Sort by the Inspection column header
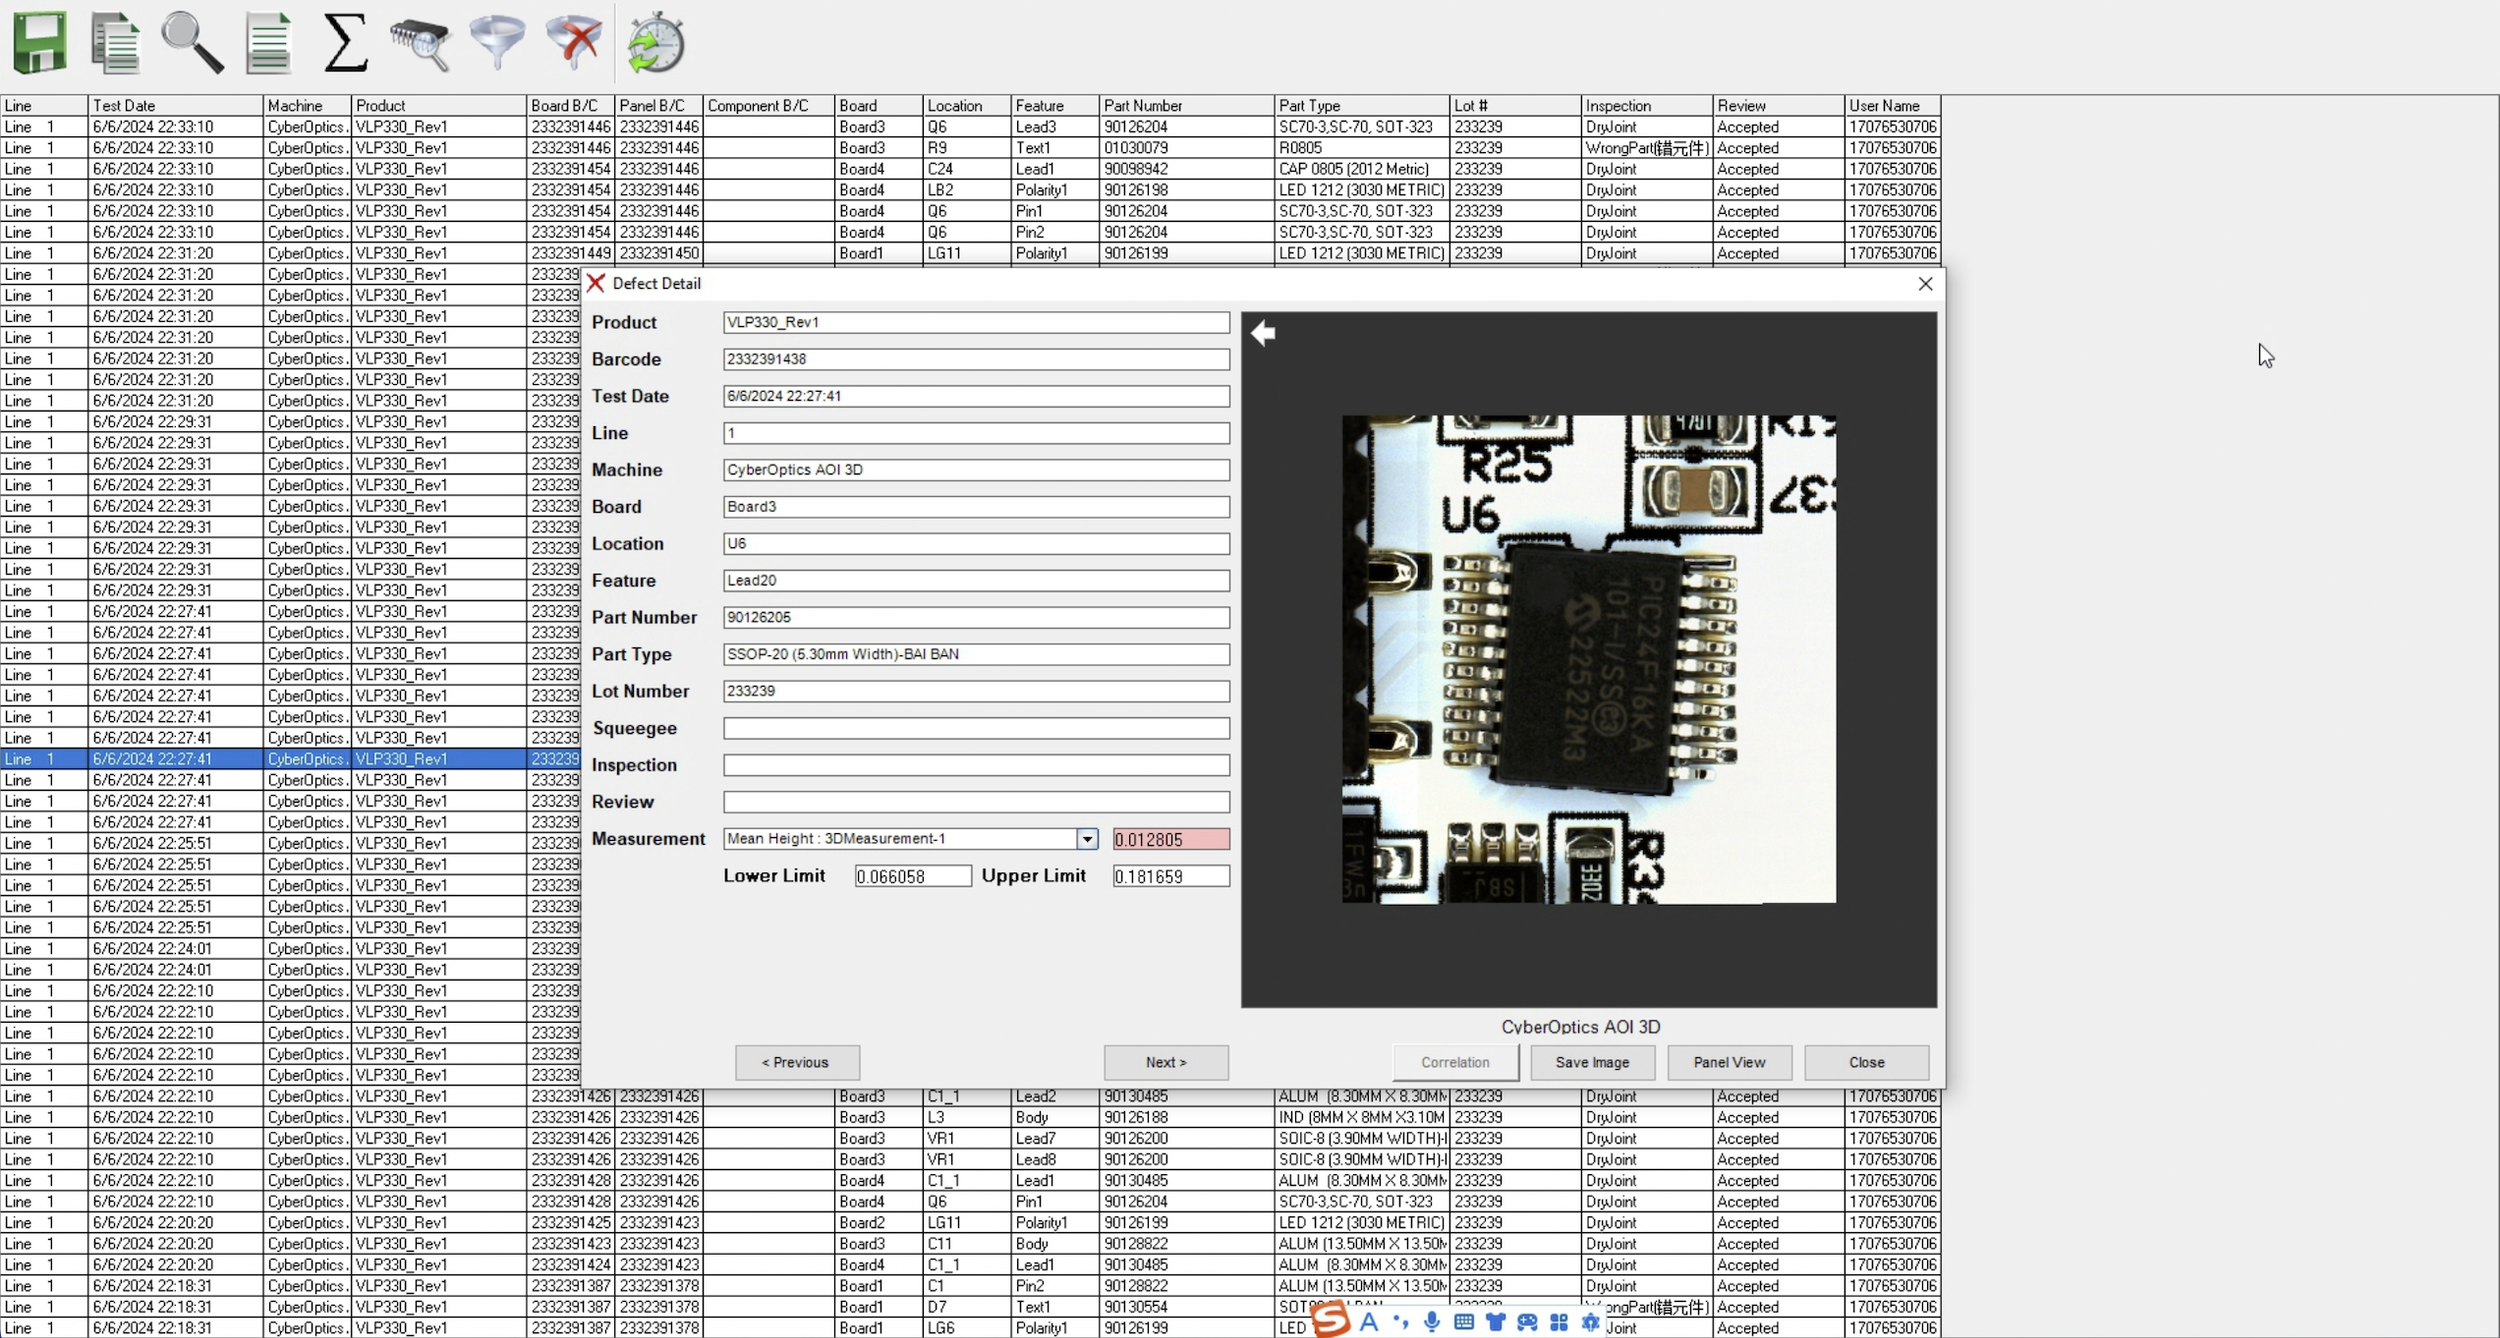The height and width of the screenshot is (1338, 2500). [1646, 105]
